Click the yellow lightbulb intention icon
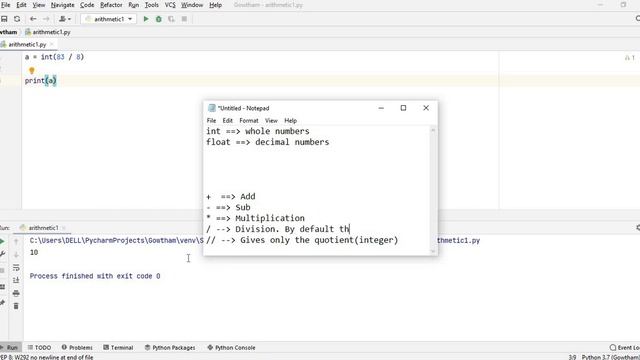This screenshot has width=640, height=360. point(32,71)
